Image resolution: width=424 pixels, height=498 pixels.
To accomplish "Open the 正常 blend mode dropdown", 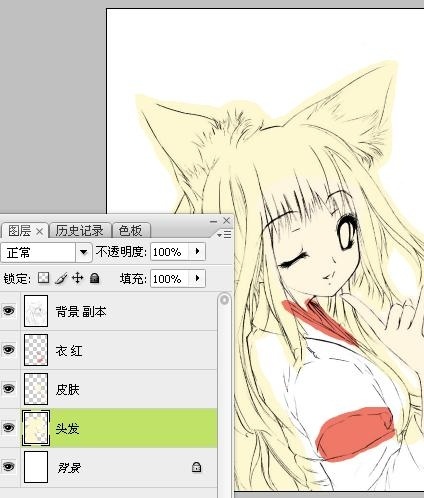I will [83, 252].
